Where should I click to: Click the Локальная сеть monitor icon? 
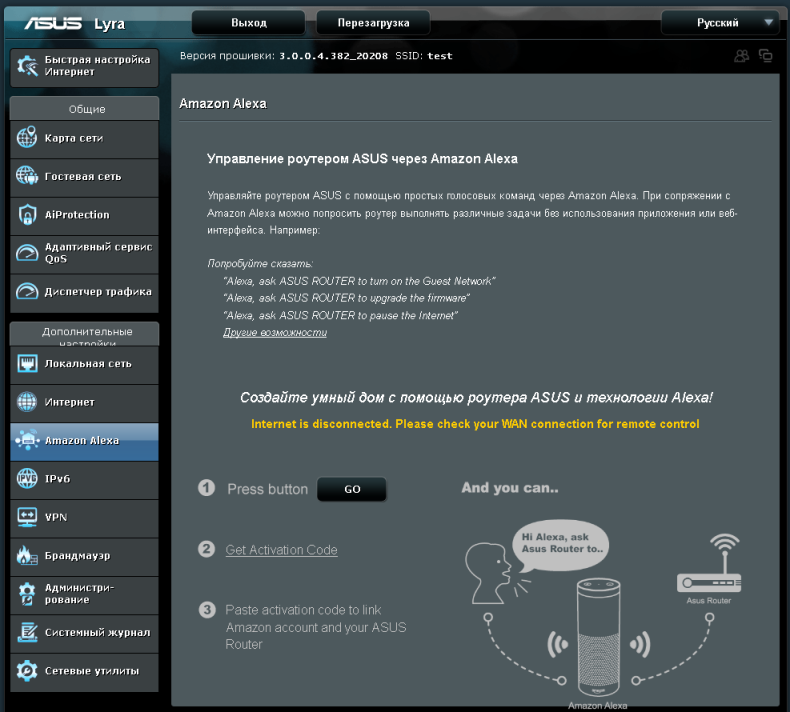point(27,363)
